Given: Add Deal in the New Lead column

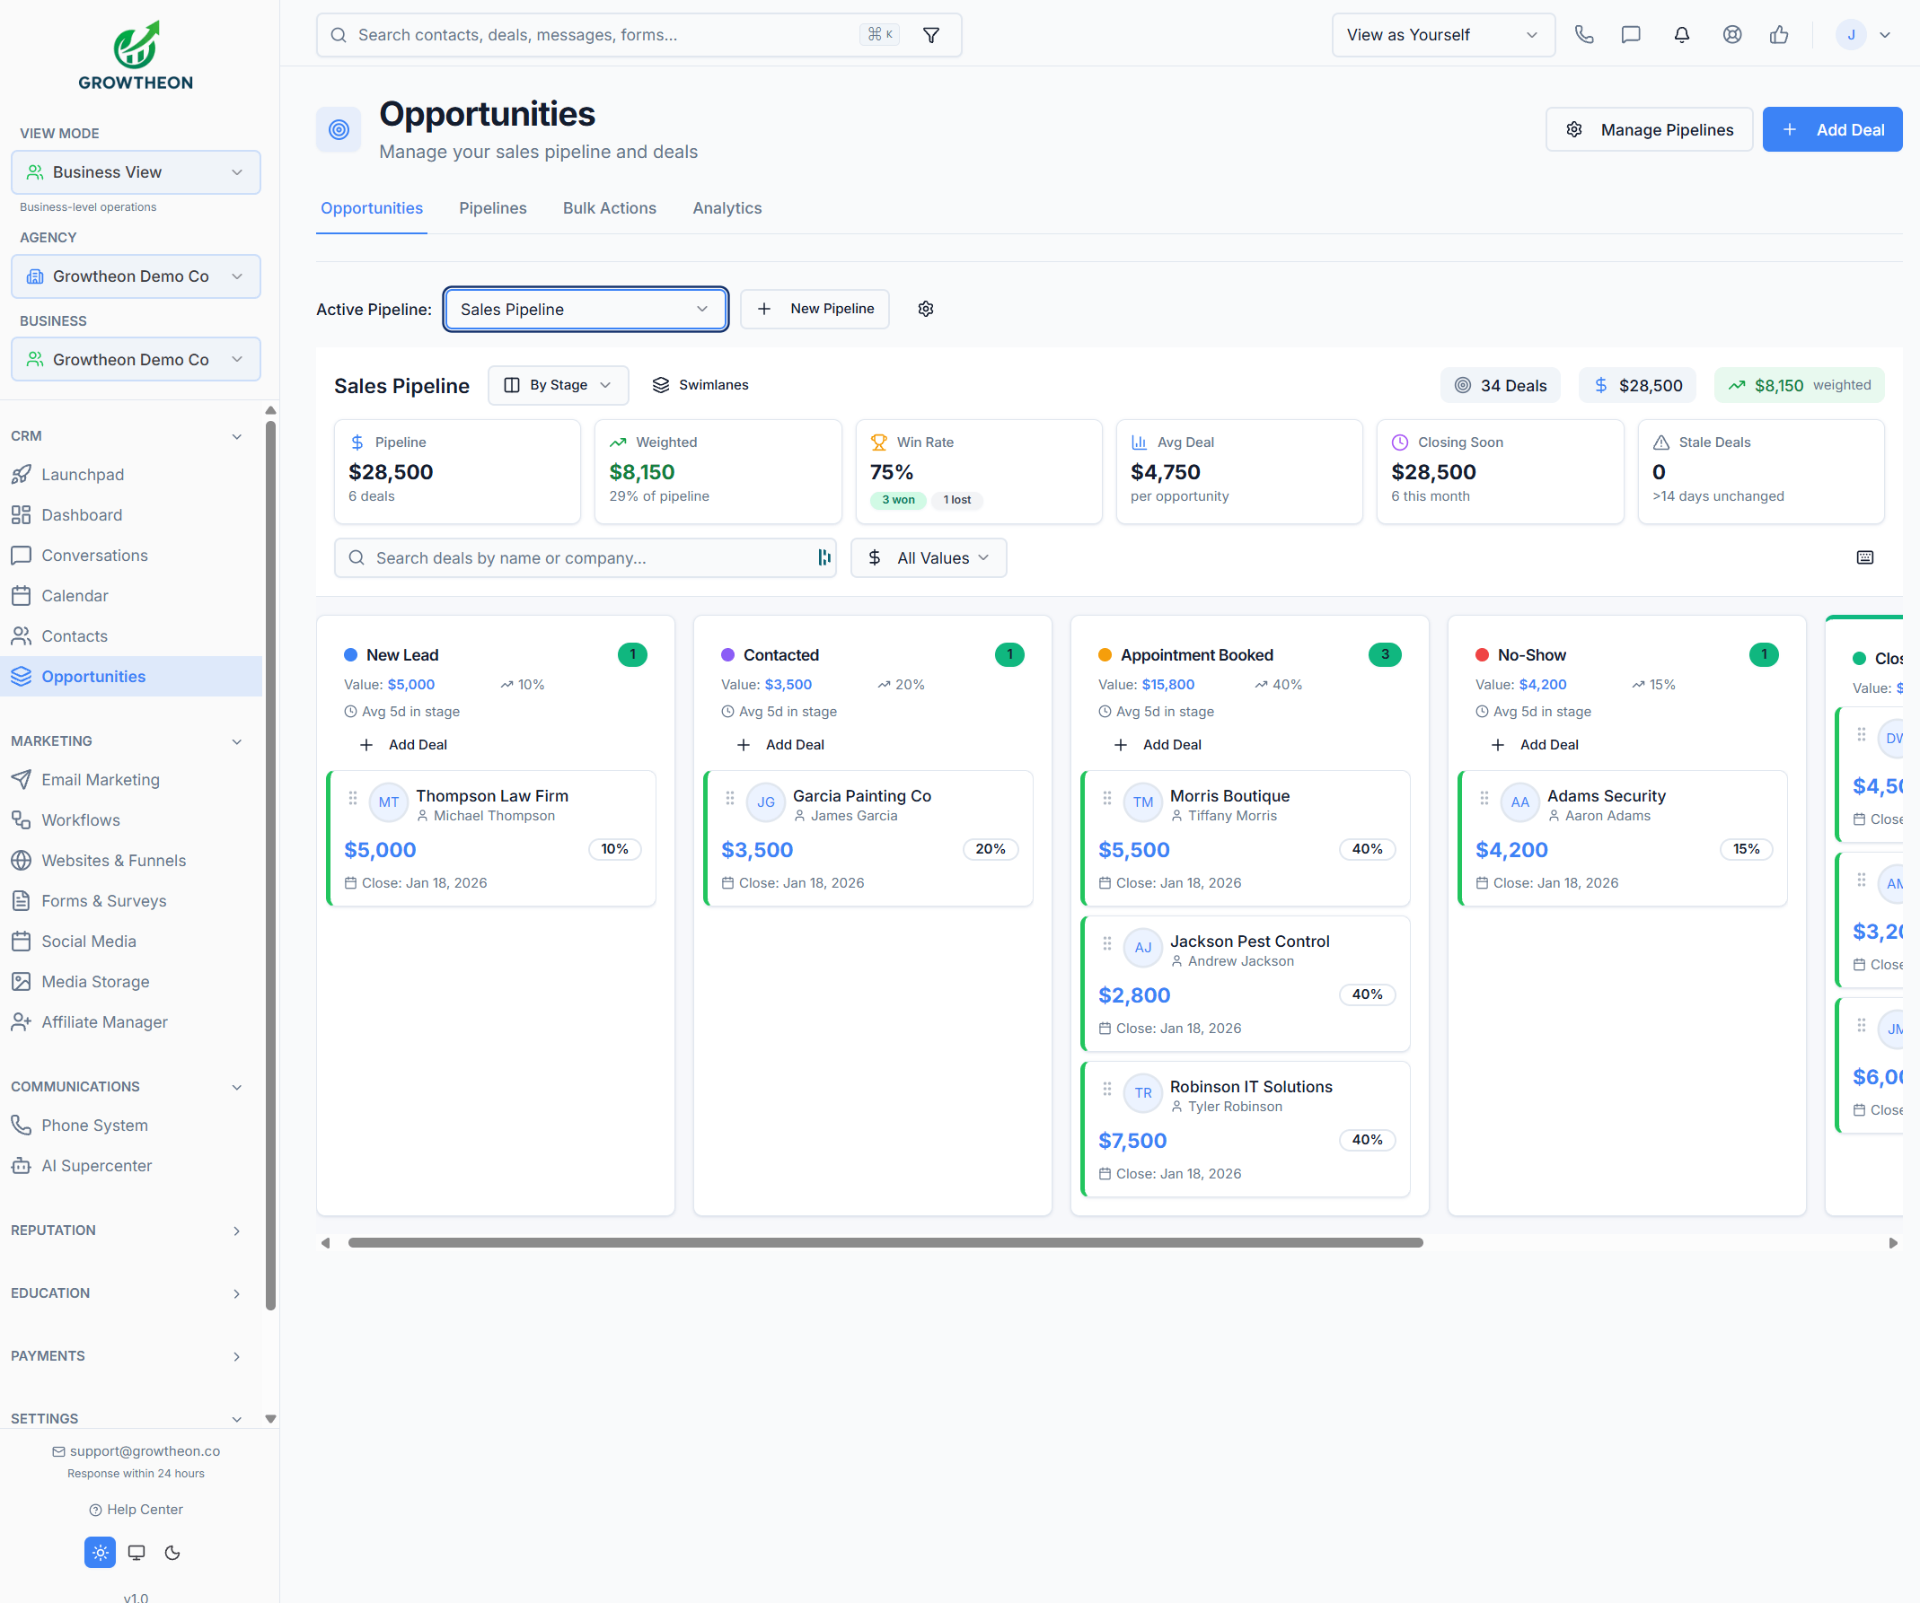Looking at the screenshot, I should (404, 745).
